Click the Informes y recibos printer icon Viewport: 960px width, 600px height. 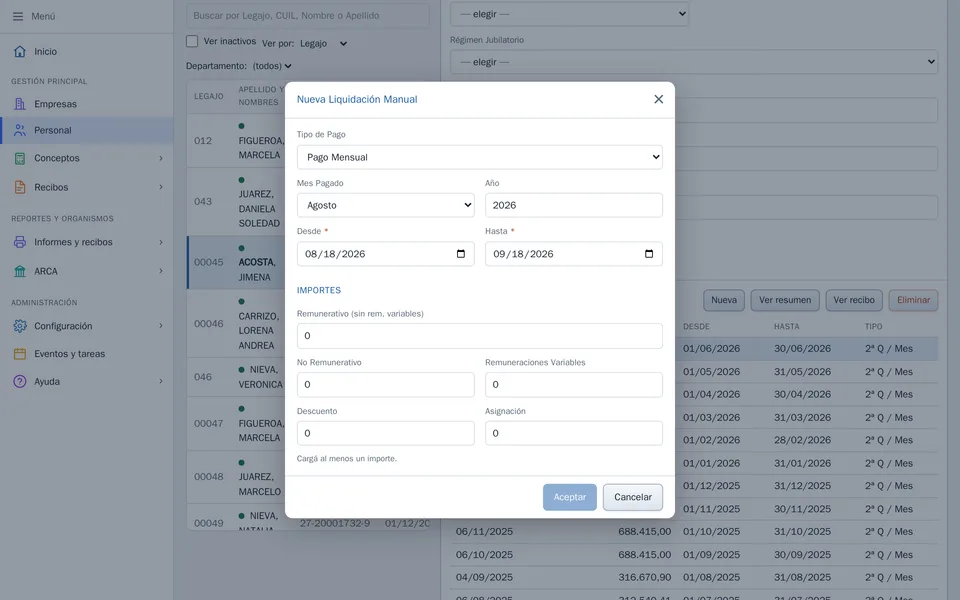pos(20,242)
